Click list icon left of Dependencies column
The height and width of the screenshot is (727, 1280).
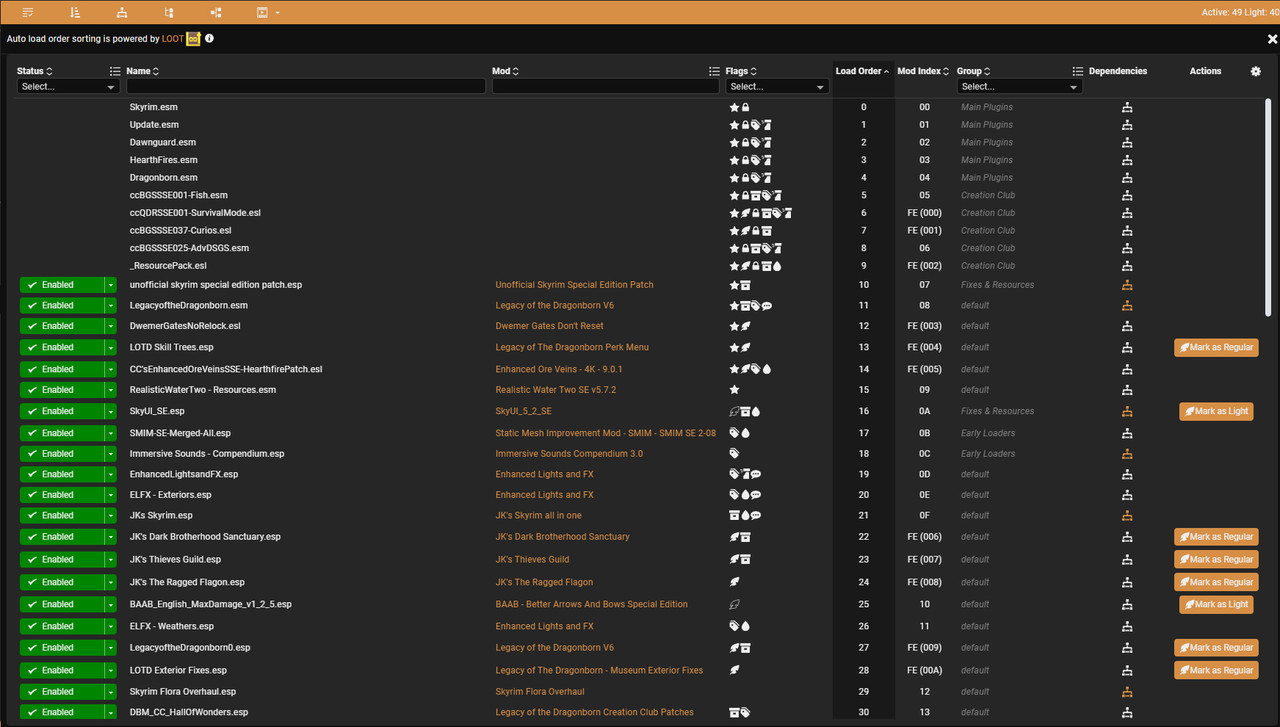tap(1078, 71)
